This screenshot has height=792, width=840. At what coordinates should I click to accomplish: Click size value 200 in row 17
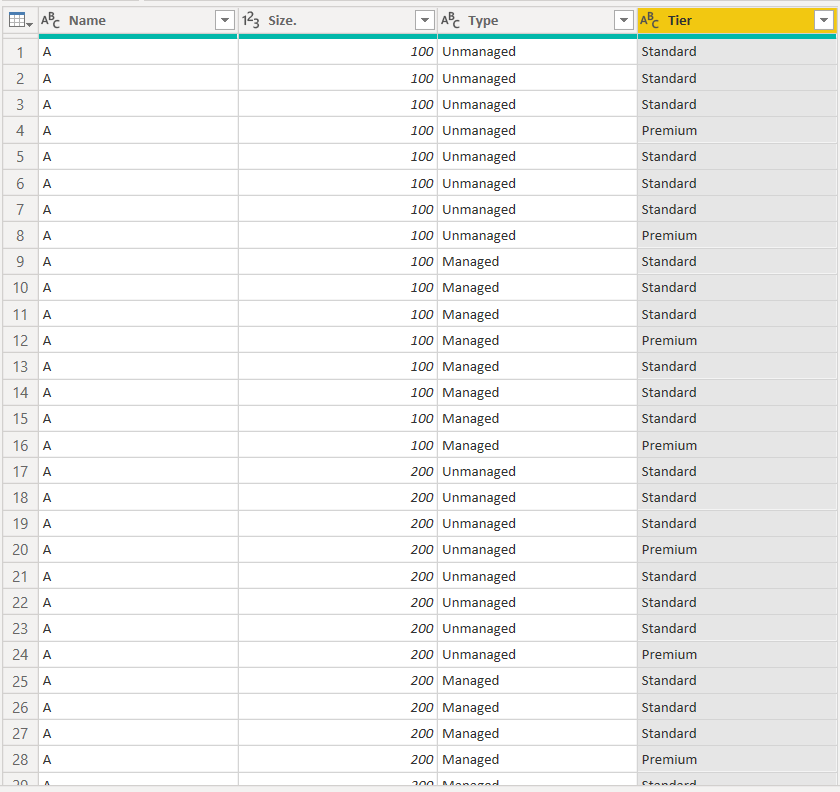coord(422,472)
